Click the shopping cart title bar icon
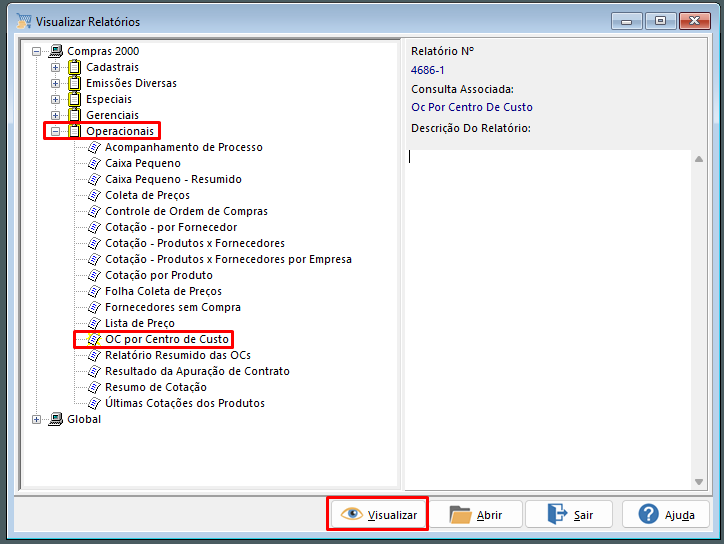This screenshot has height=544, width=724. (x=24, y=21)
